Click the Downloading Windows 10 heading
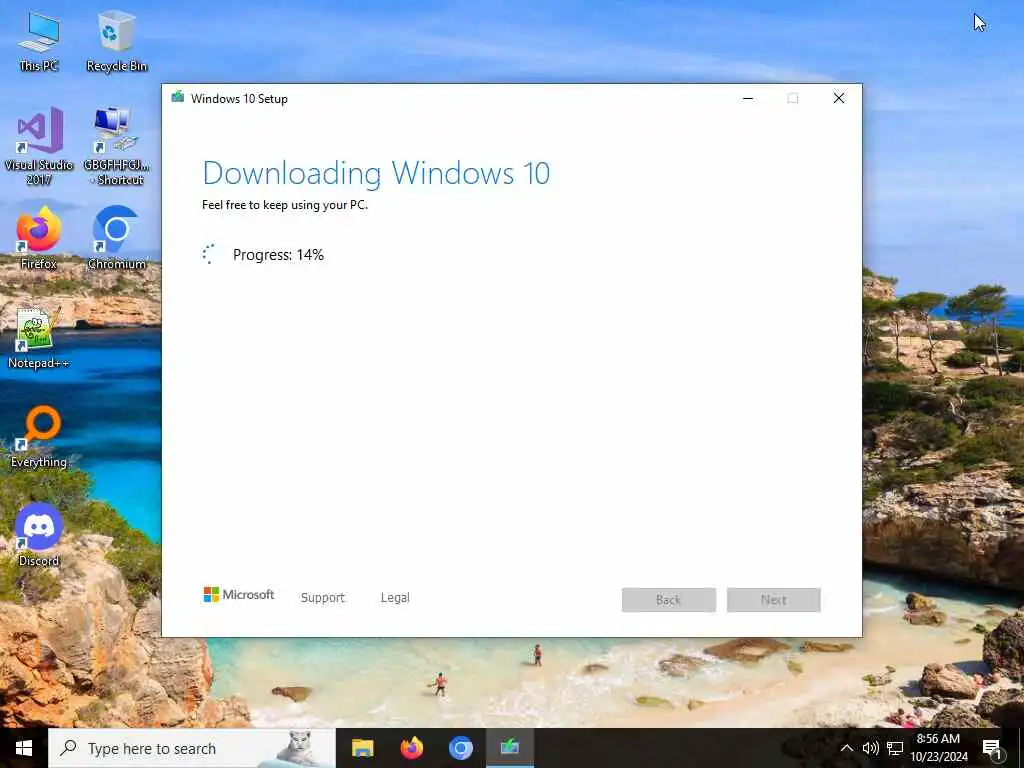Viewport: 1024px width, 768px height. 376,173
